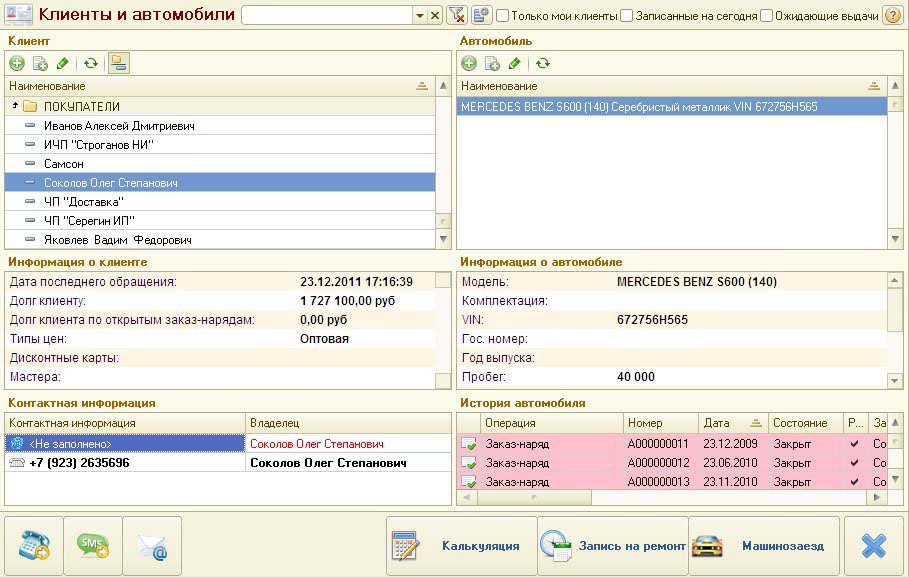909x578 pixels.
Task: Open the search field dropdown arrow
Action: click(x=420, y=16)
